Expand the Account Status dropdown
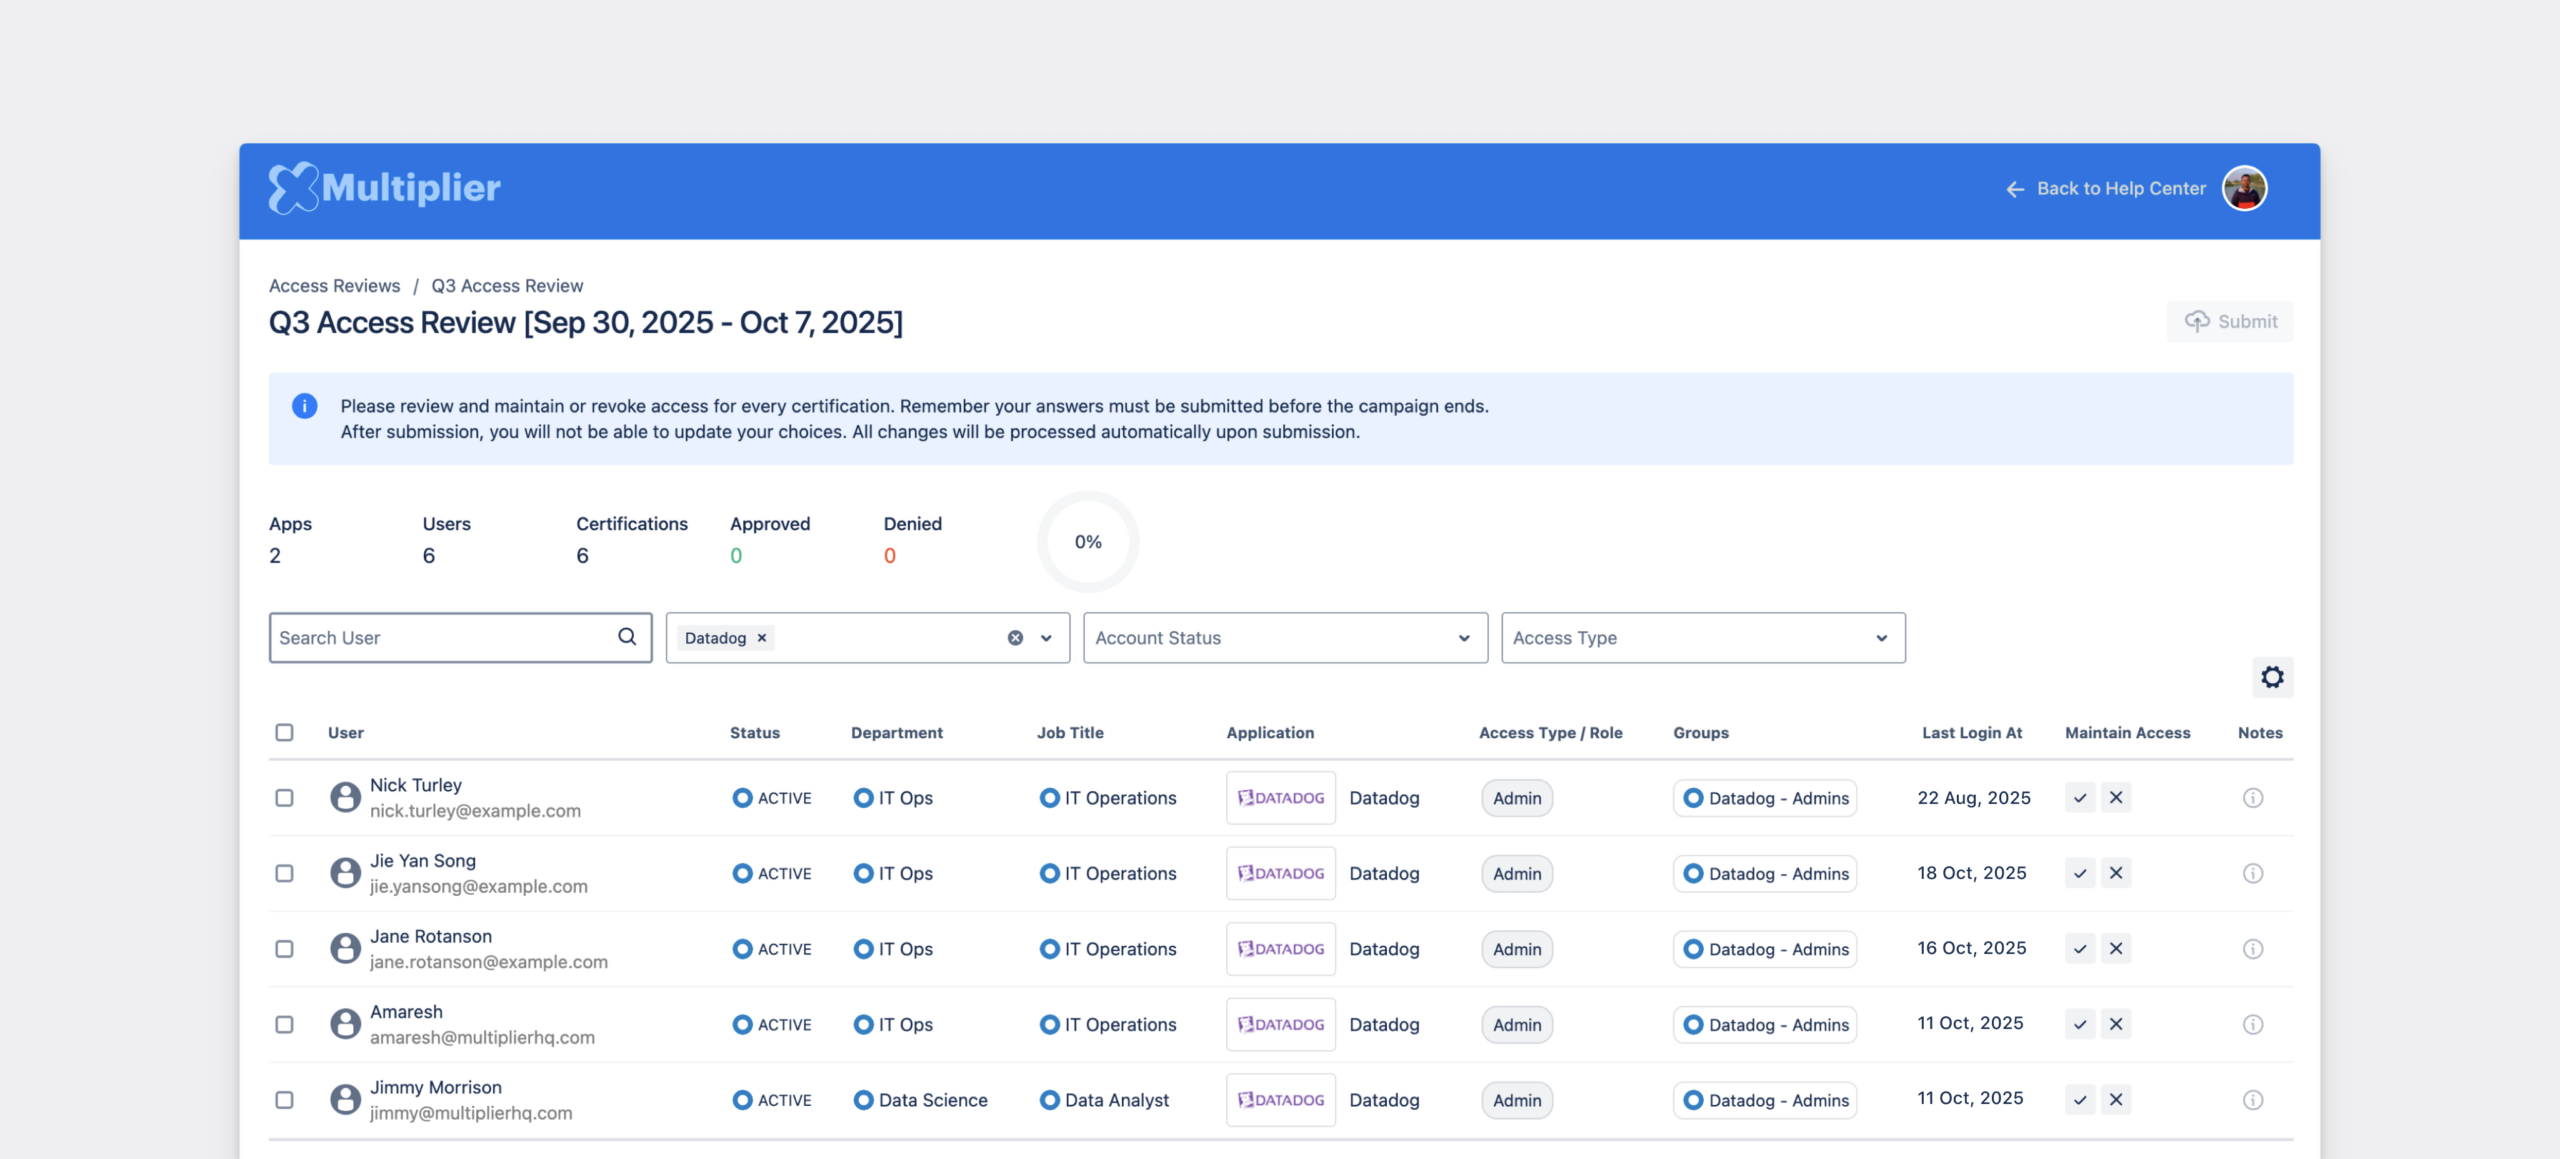The height and width of the screenshot is (1159, 2560). click(1284, 638)
